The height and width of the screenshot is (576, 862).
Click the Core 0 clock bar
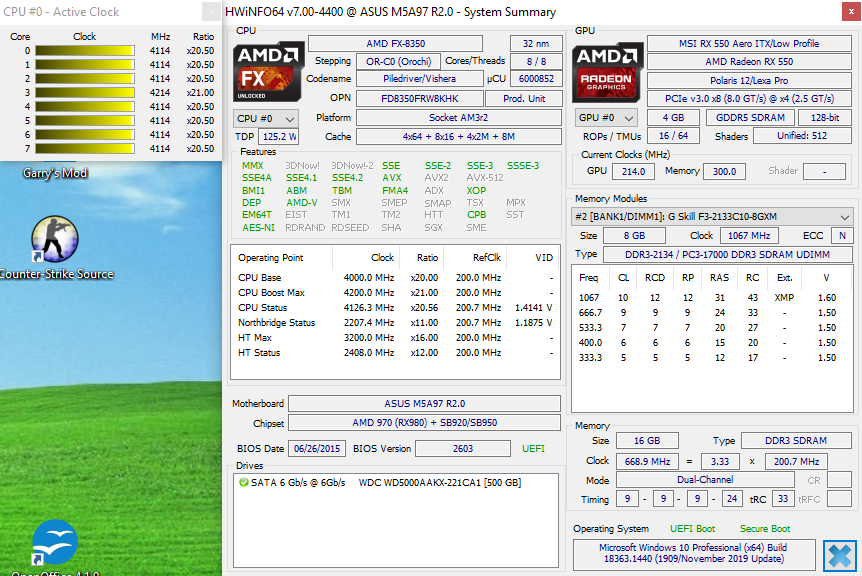coord(85,51)
